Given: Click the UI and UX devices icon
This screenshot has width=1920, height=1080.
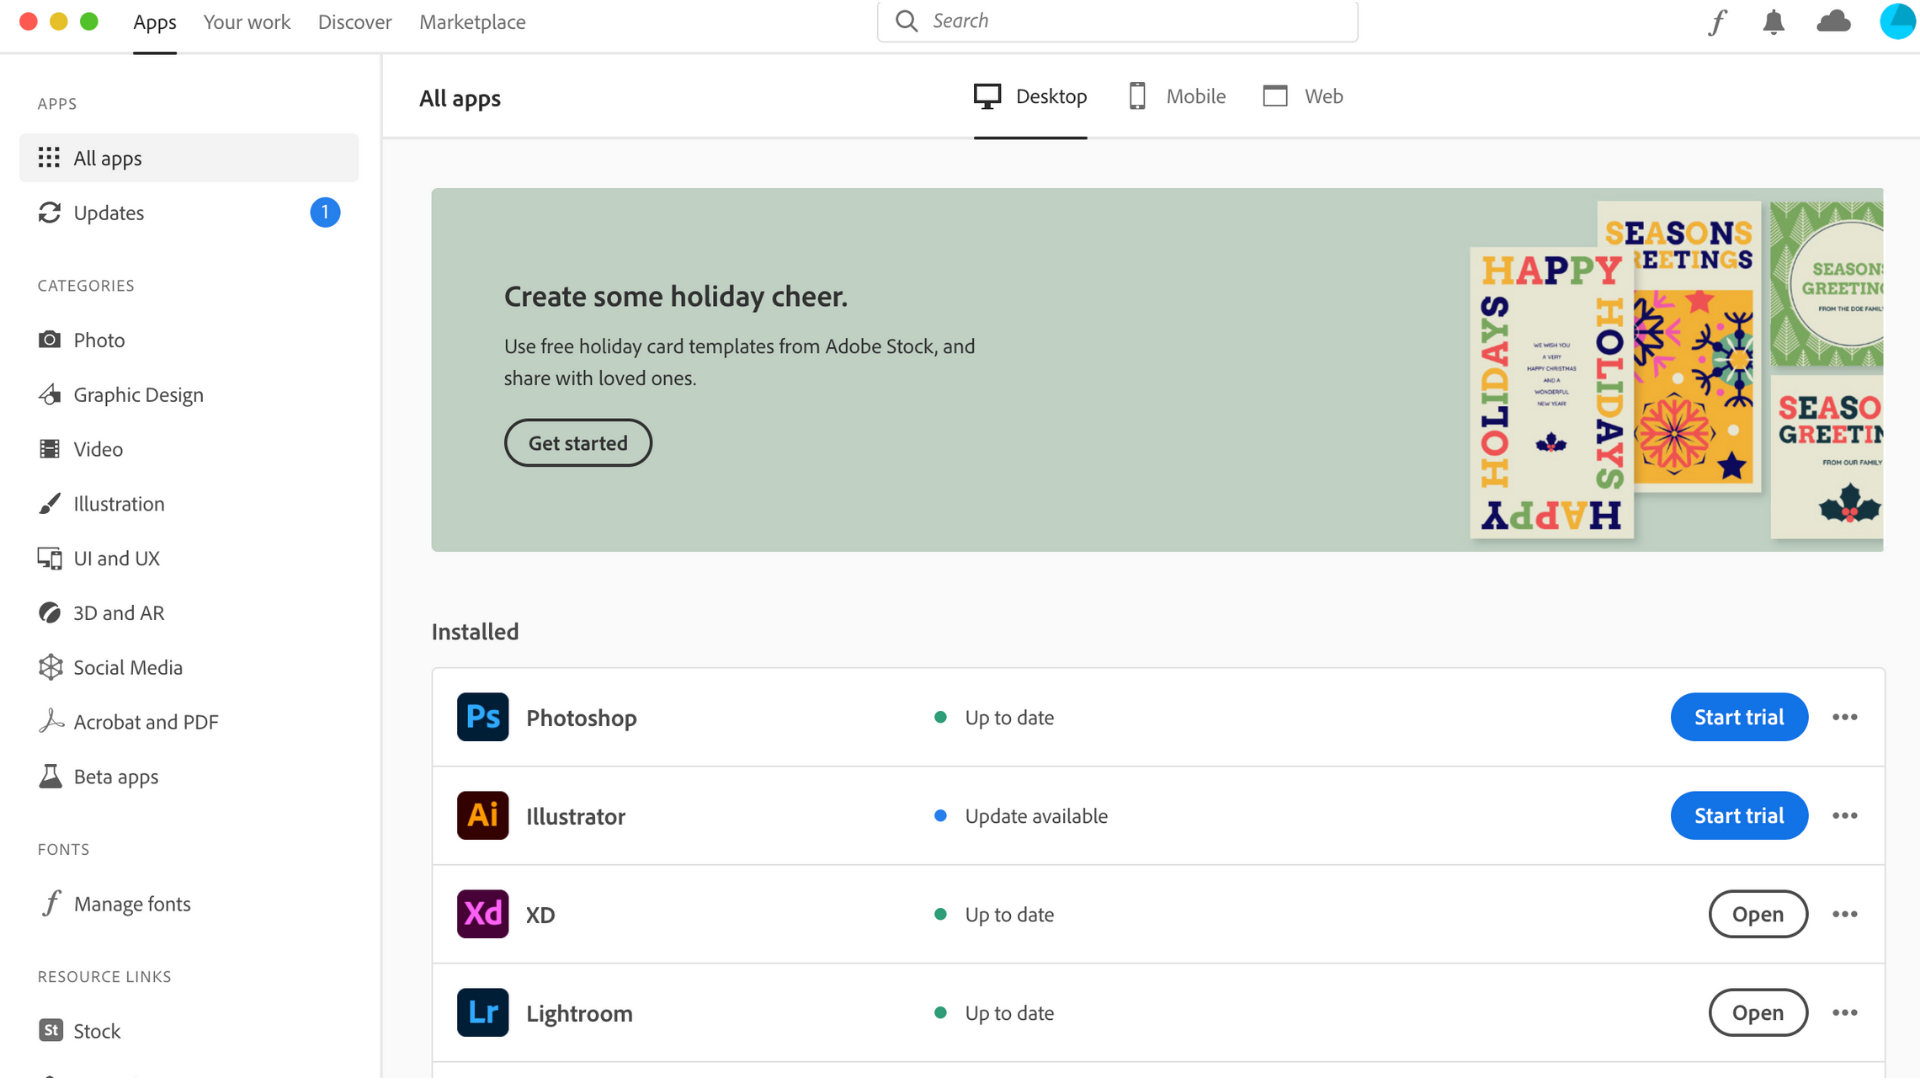Looking at the screenshot, I should [49, 558].
